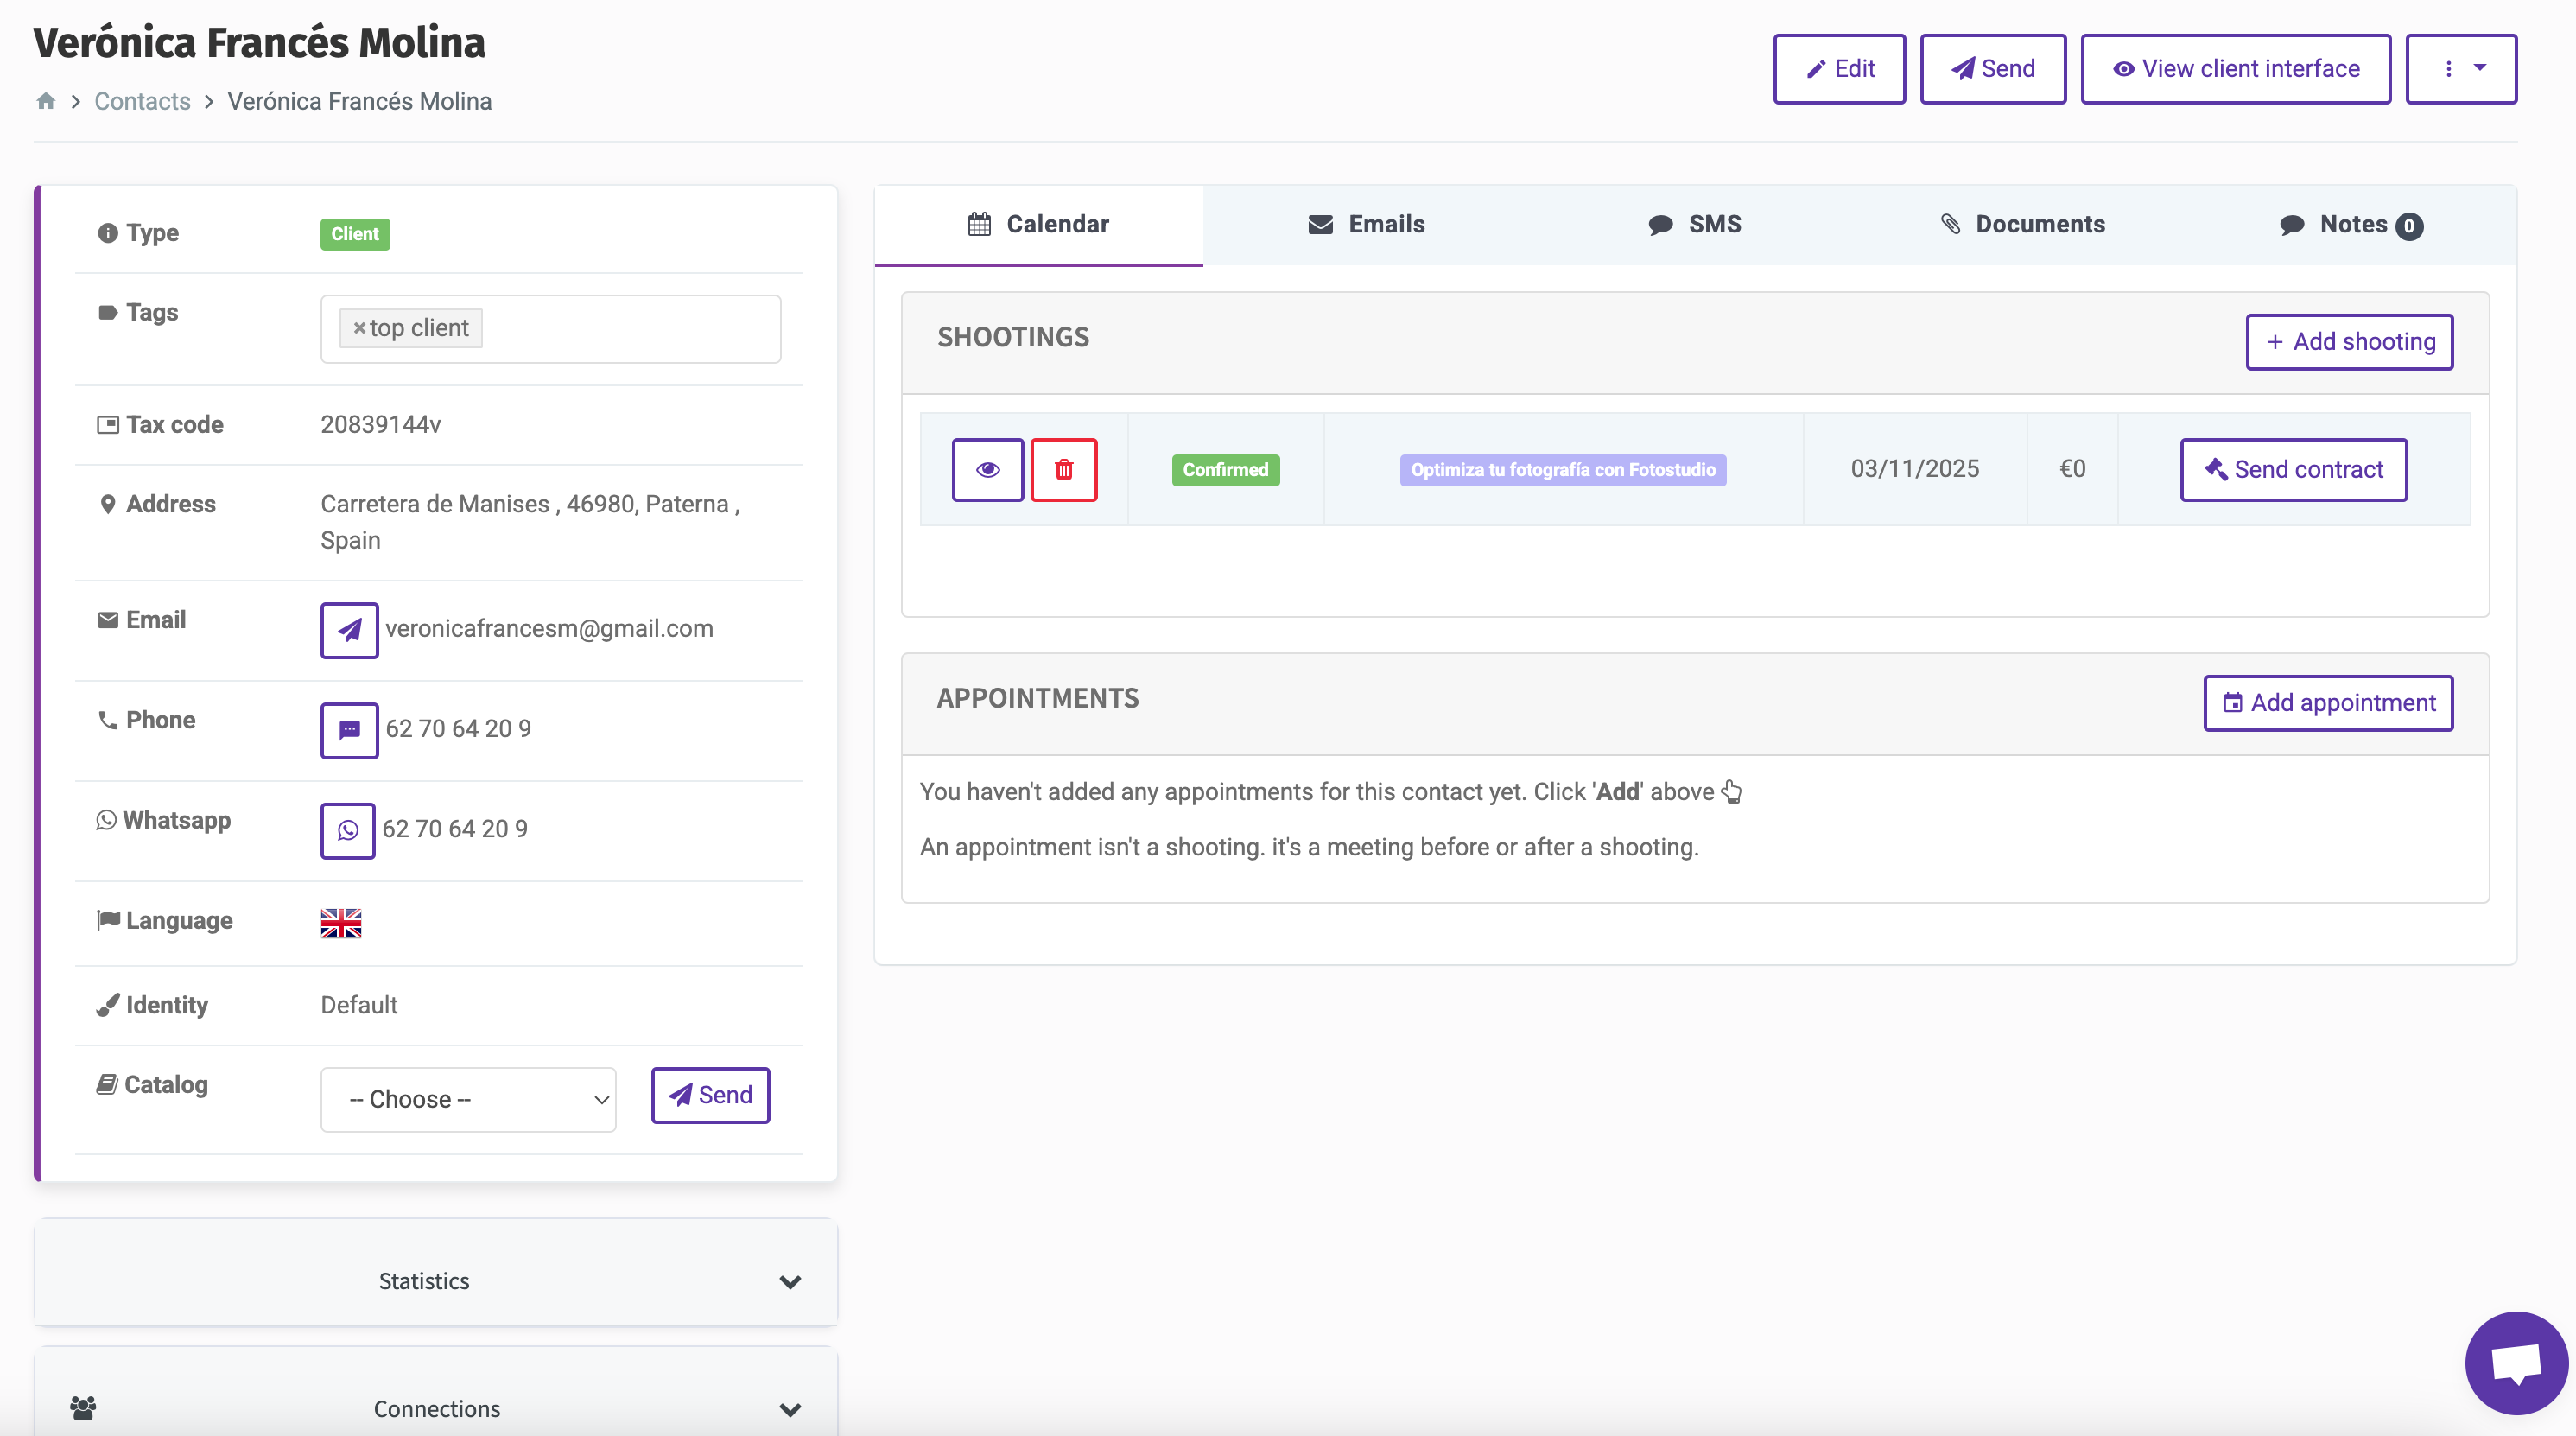Click the British flag language icon
2576x1436 pixels.
point(341,922)
